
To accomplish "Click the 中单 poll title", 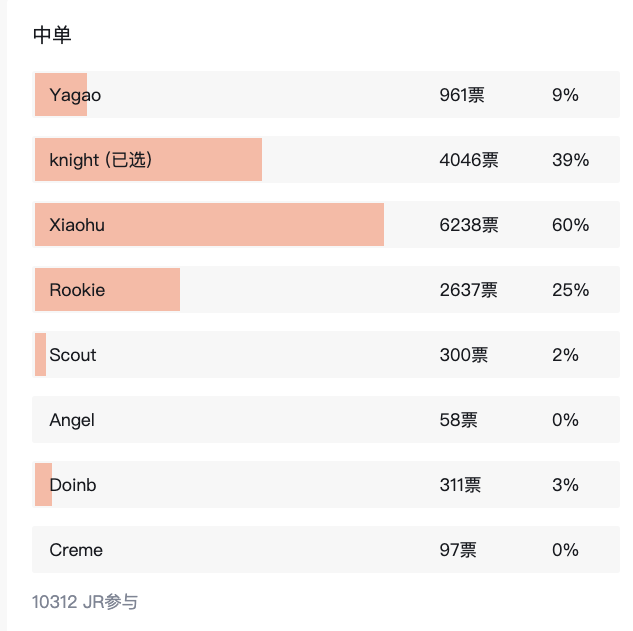I will pyautogui.click(x=52, y=36).
